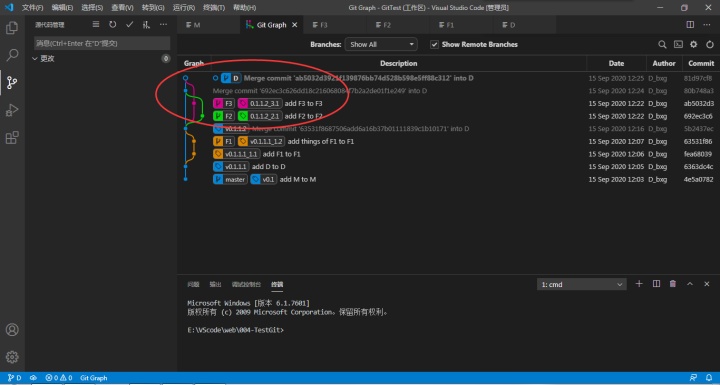Open the 转到(G) menu
720x385 pixels.
click(x=153, y=8)
